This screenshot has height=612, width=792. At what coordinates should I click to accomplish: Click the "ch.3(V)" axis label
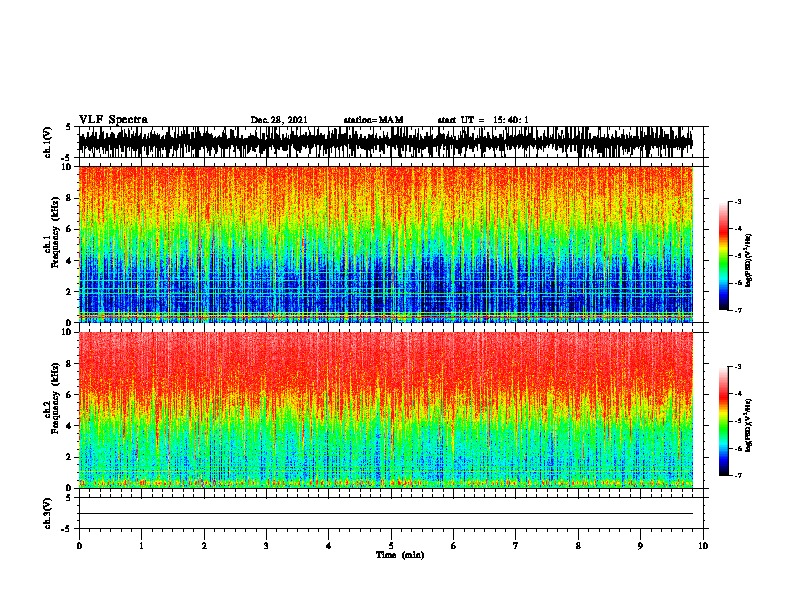coord(48,513)
